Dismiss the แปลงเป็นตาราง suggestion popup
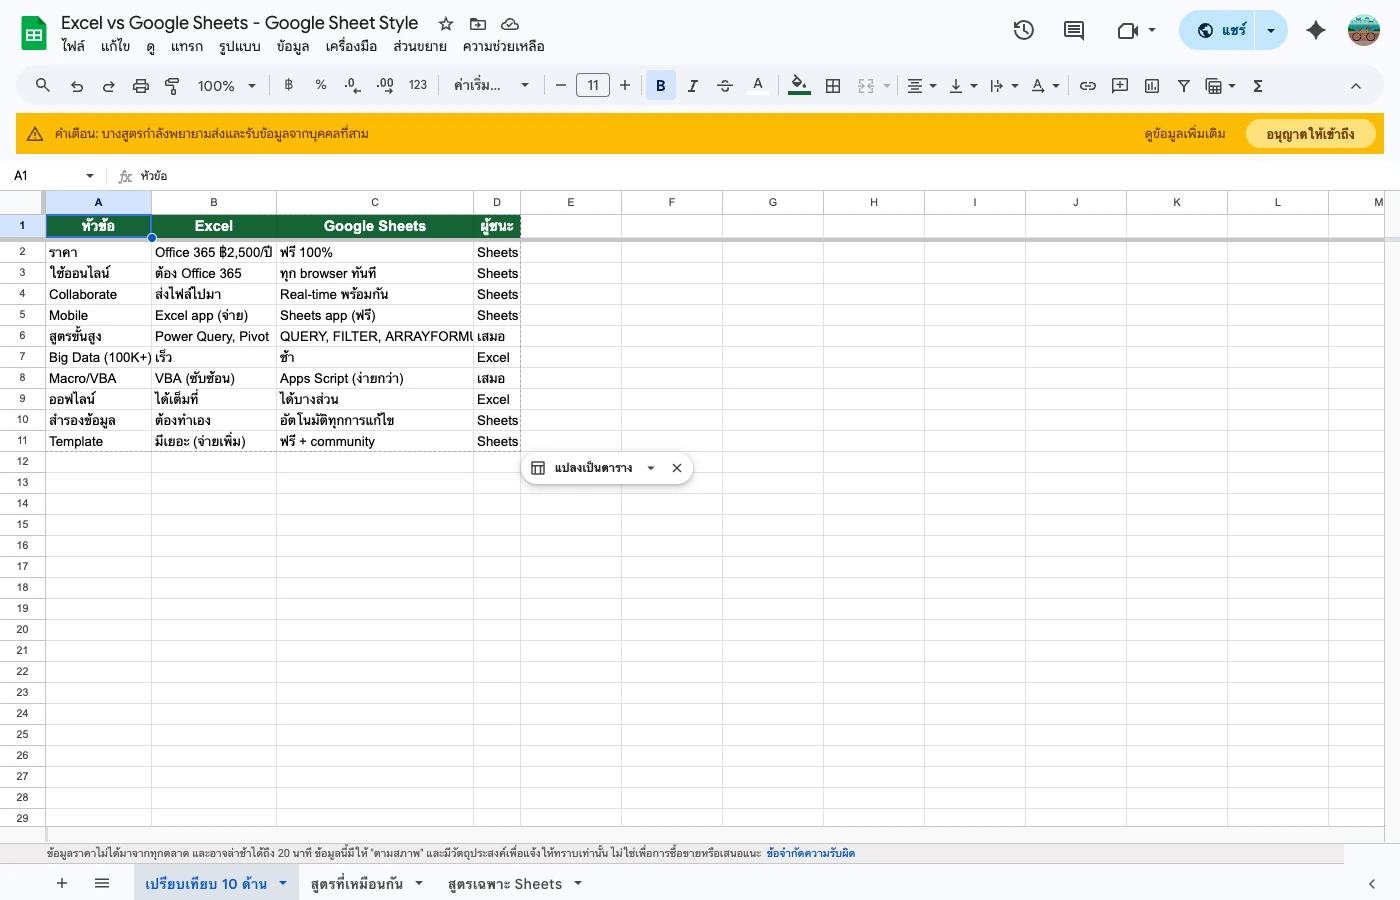This screenshot has height=900, width=1400. (677, 467)
